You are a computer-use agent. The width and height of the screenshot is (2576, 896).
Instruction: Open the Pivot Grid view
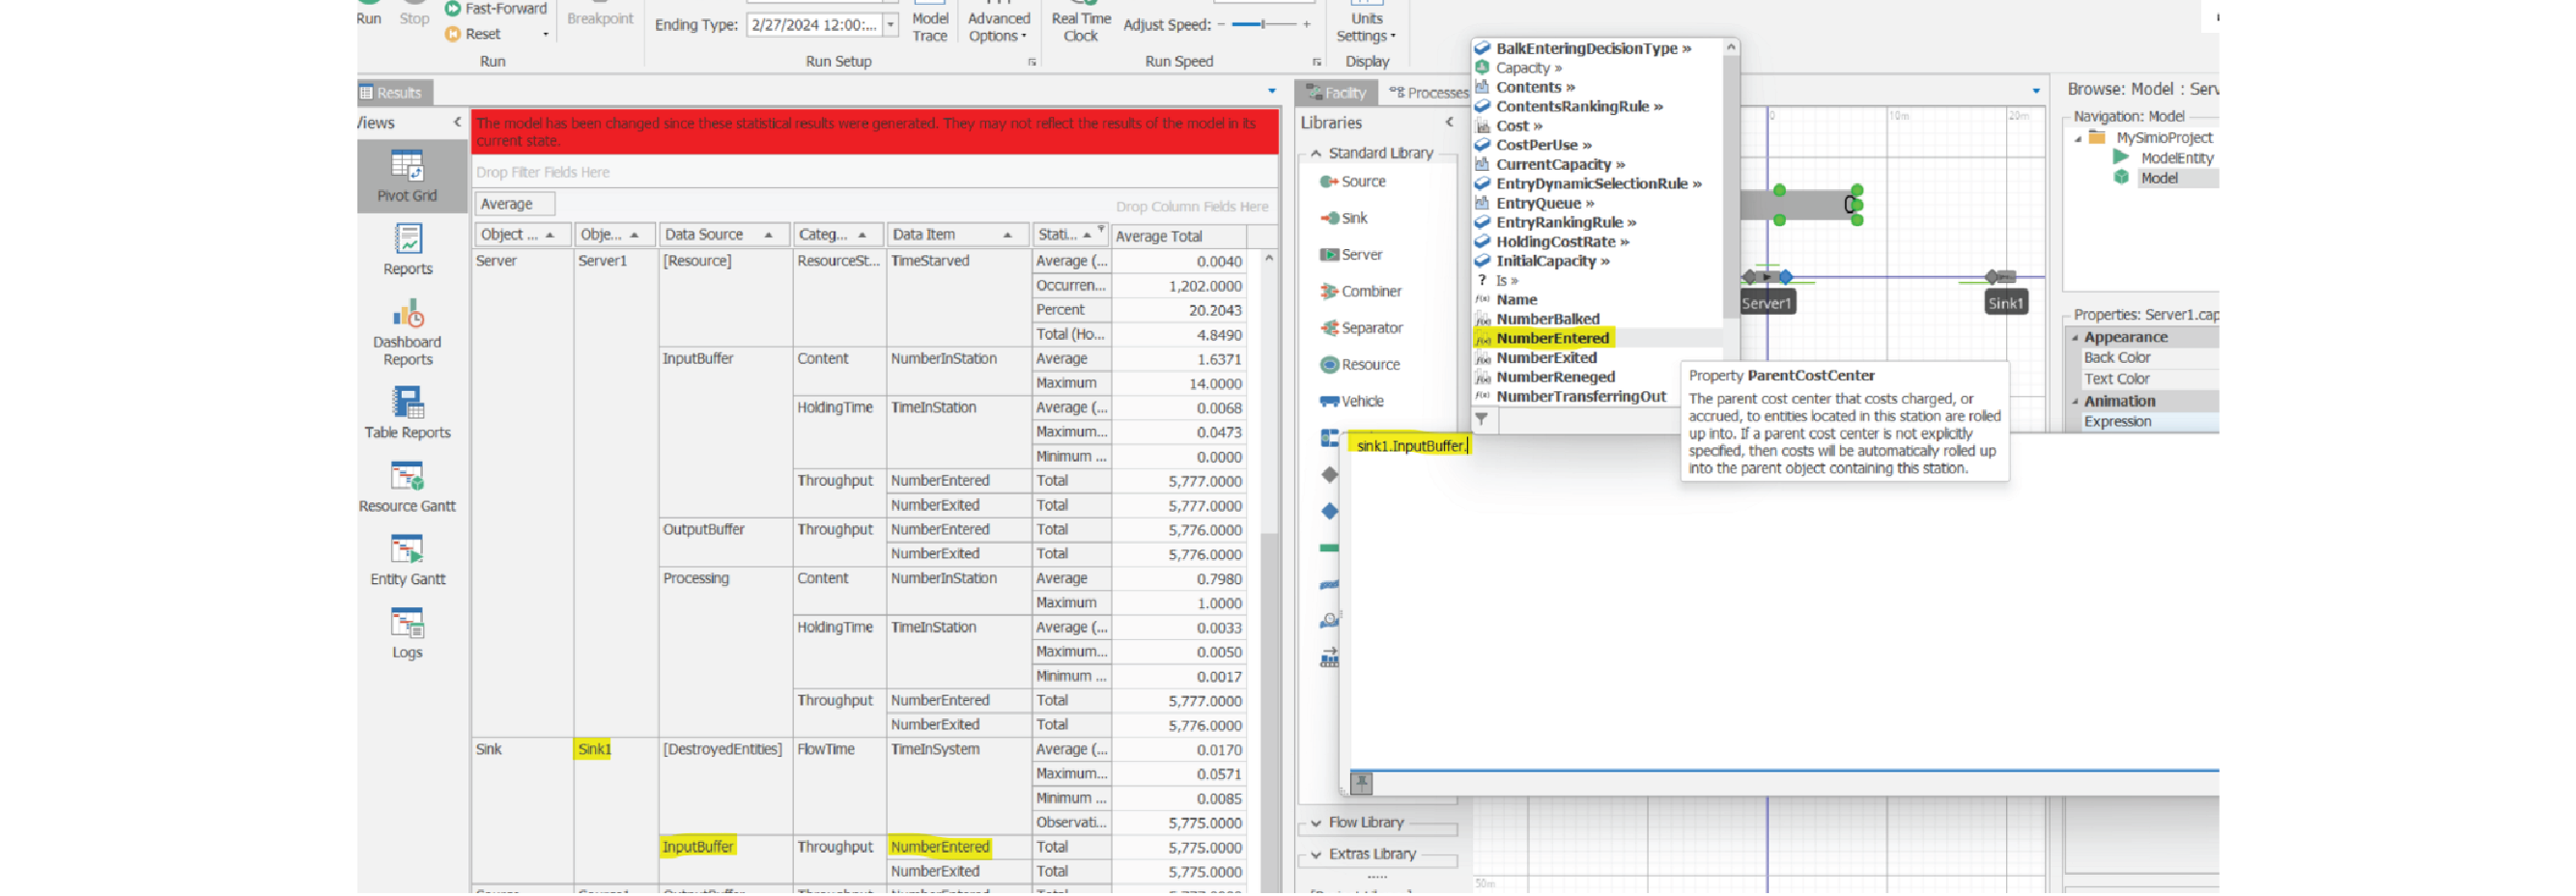(x=407, y=175)
